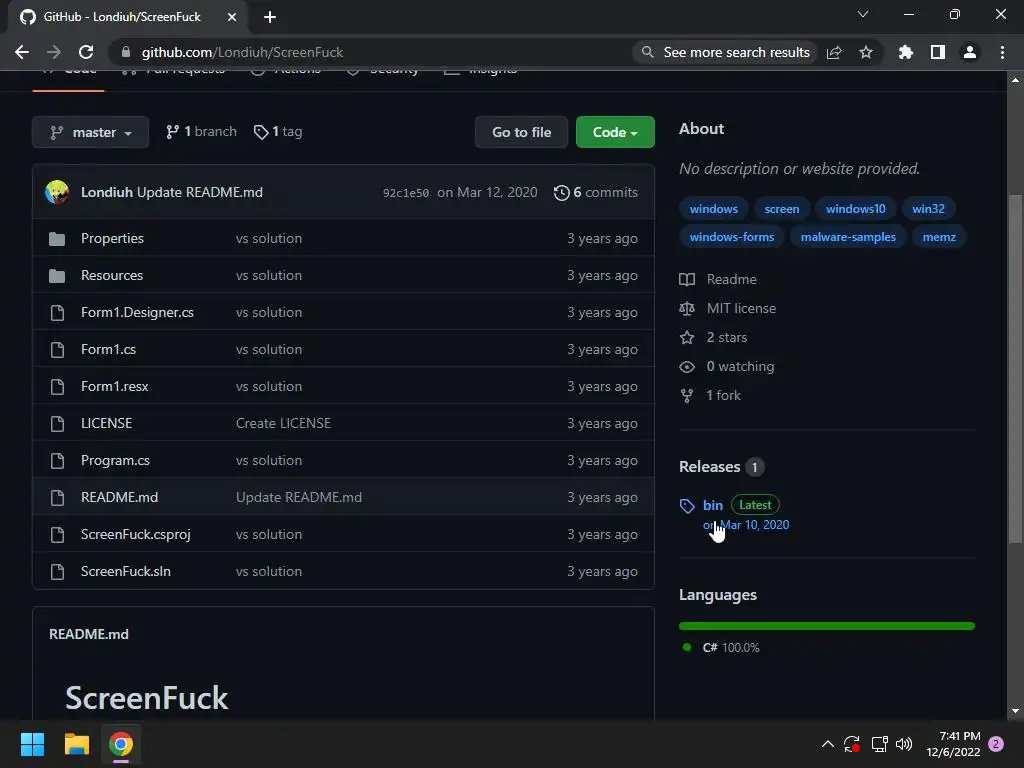Open the Chrome extensions puzzle icon
This screenshot has height=768, width=1024.
point(906,52)
